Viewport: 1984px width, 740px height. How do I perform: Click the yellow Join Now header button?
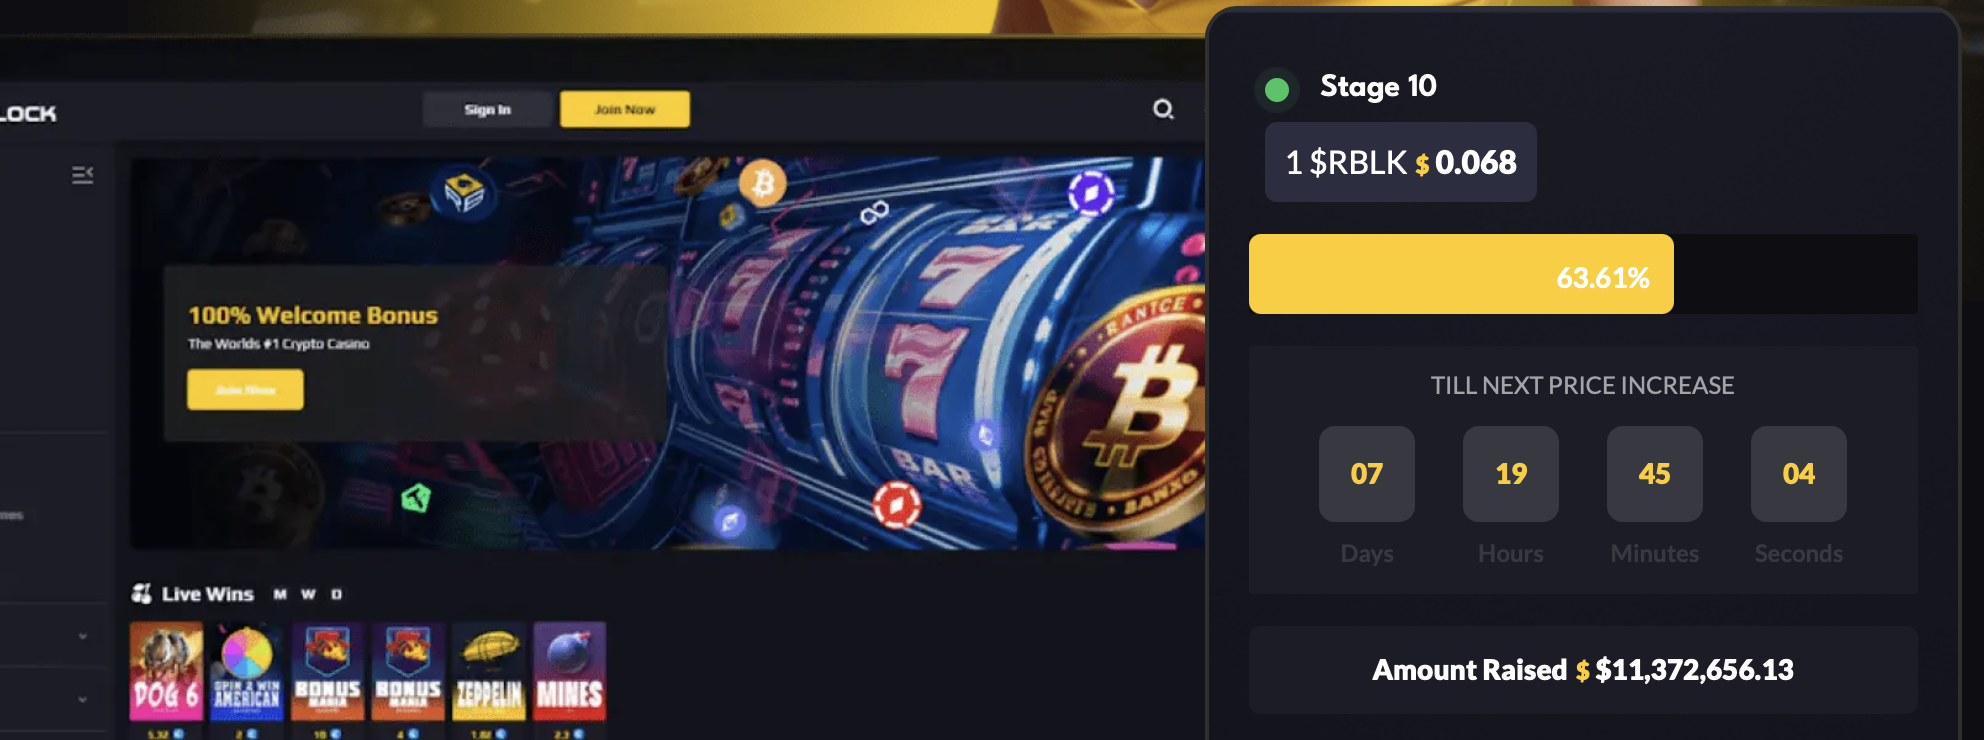point(625,109)
